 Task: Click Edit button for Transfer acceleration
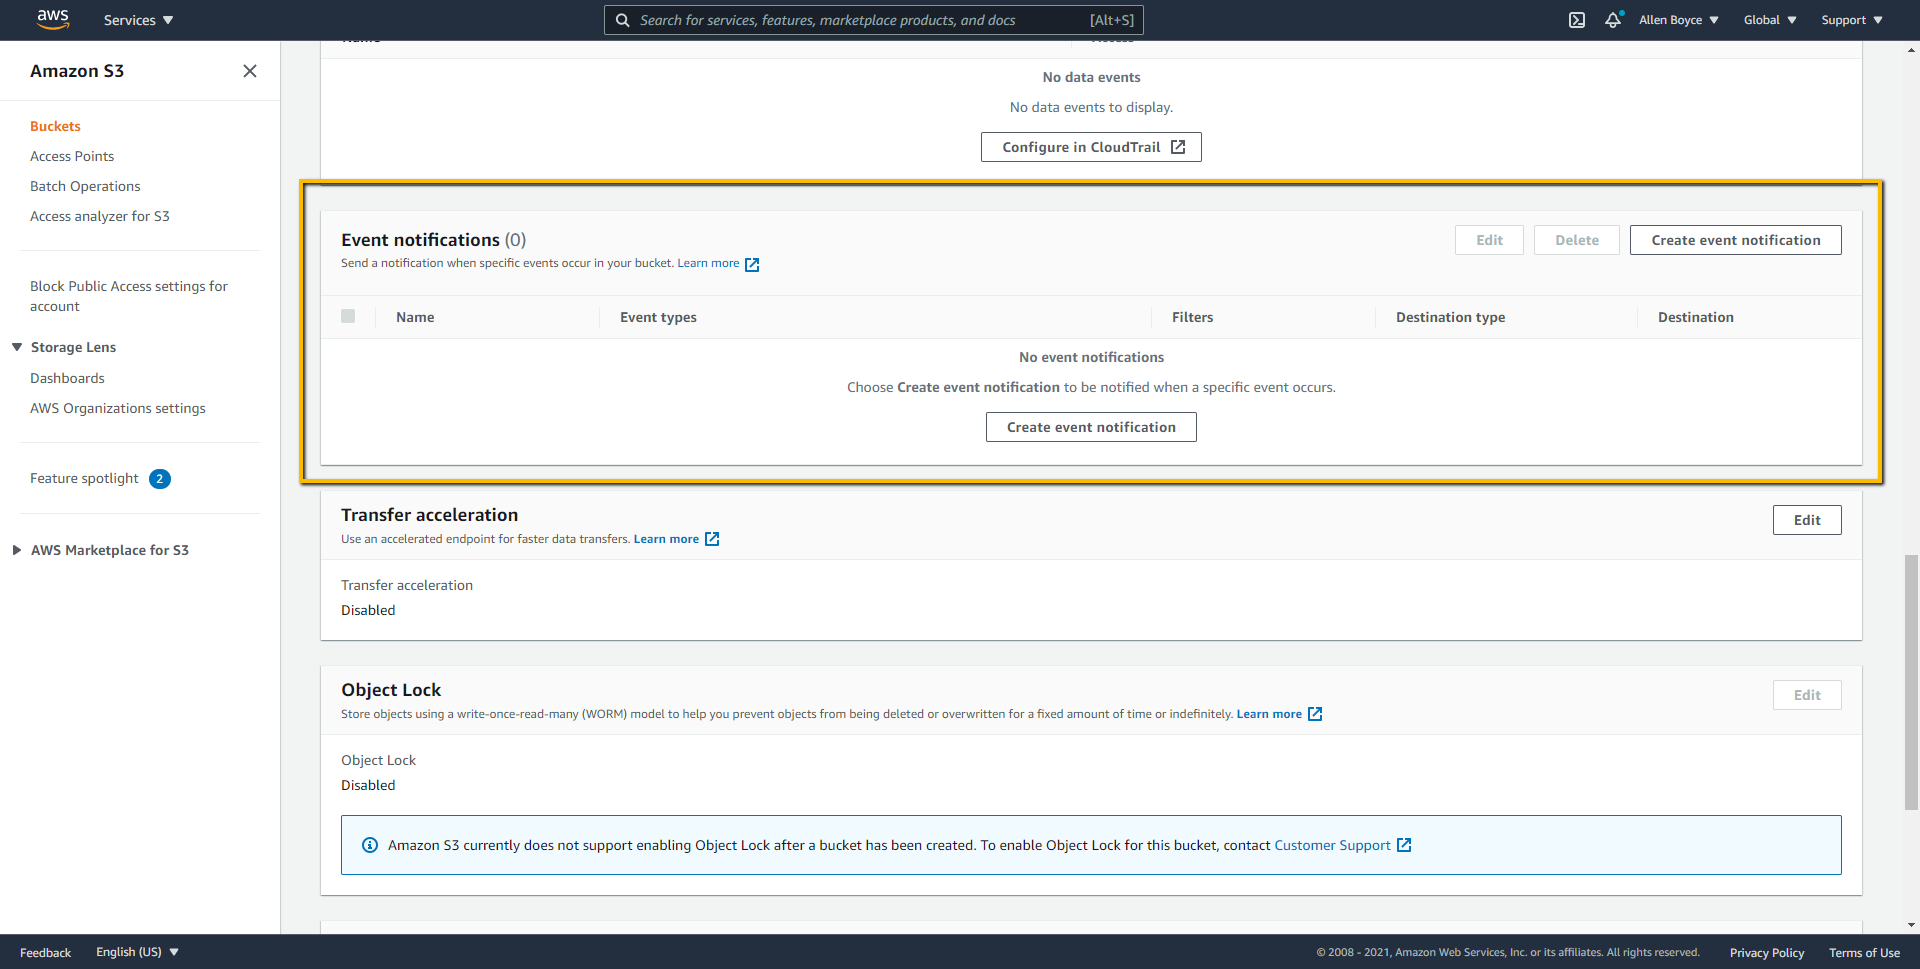click(x=1807, y=520)
